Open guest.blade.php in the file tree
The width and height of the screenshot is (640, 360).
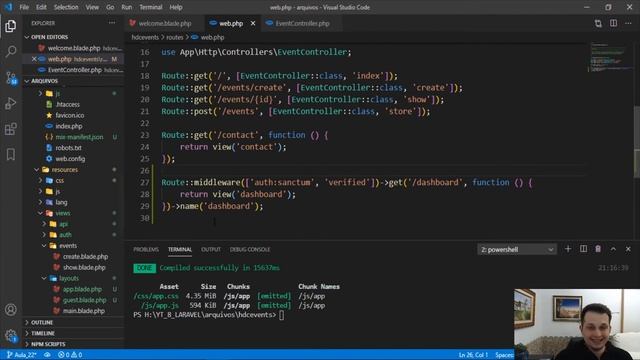(x=84, y=300)
